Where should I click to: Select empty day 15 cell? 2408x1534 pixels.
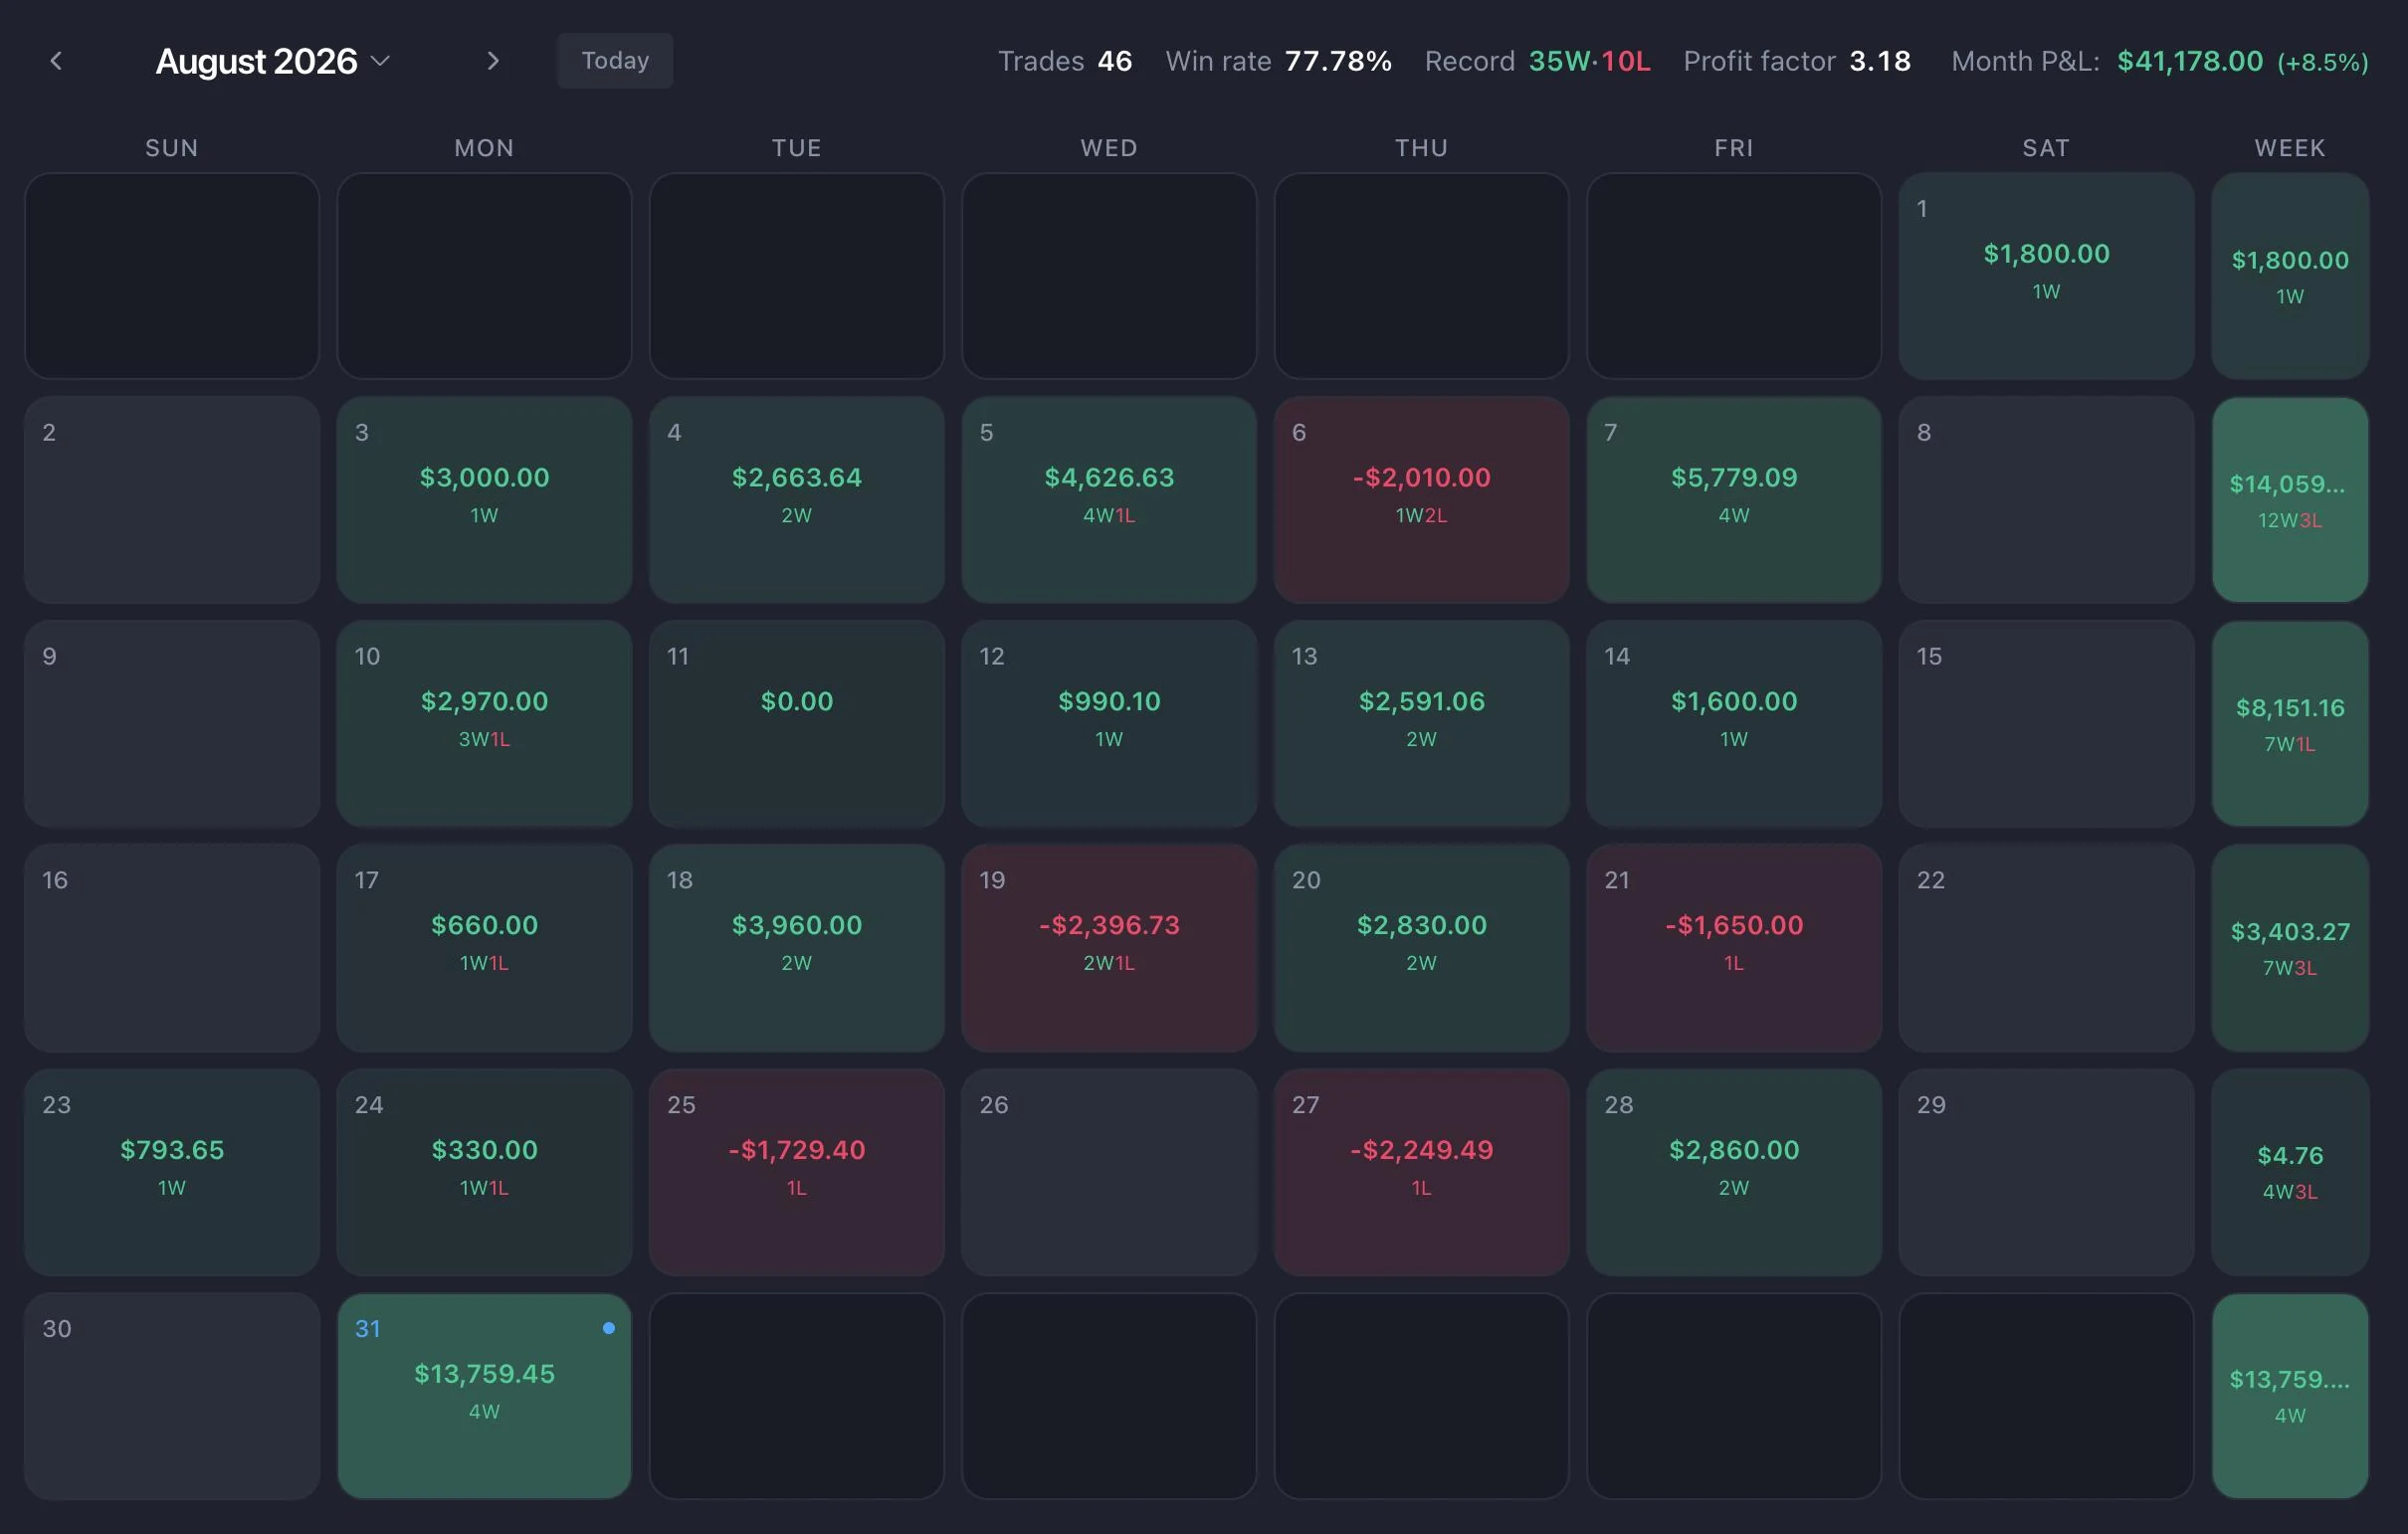(x=2046, y=724)
